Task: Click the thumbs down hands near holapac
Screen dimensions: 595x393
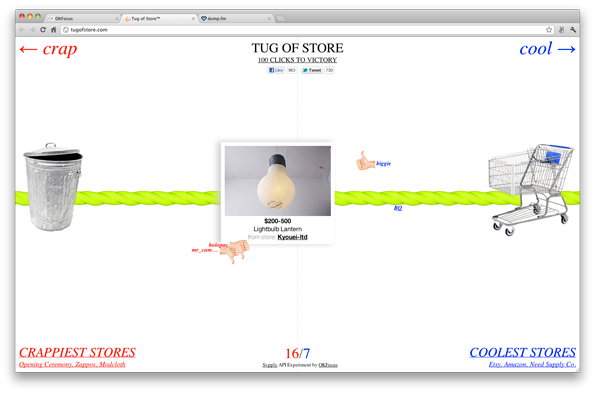Action: [235, 251]
